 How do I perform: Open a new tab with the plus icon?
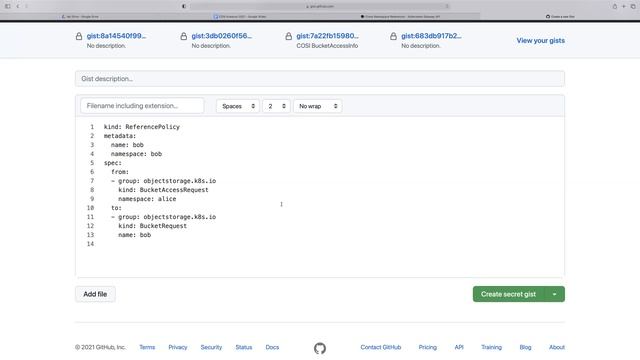(624, 6)
